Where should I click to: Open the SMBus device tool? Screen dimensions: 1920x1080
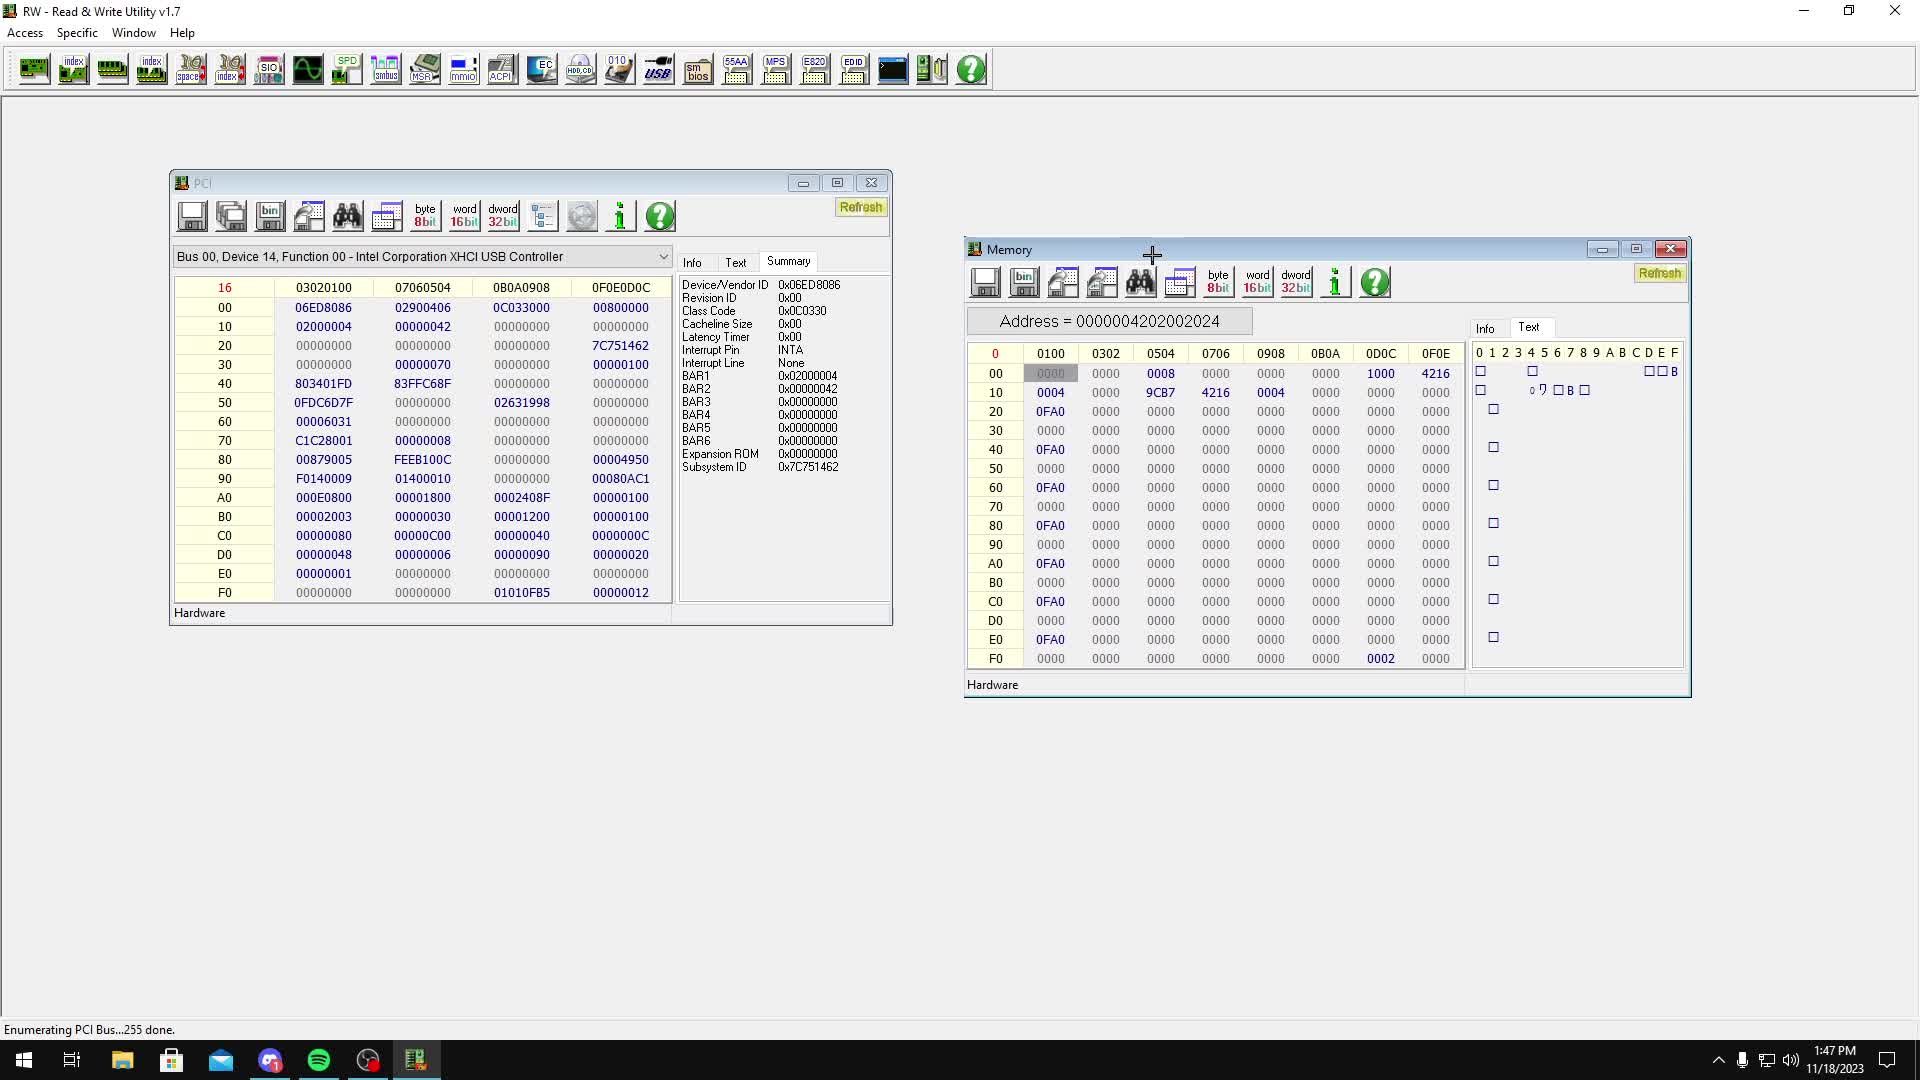(x=385, y=69)
